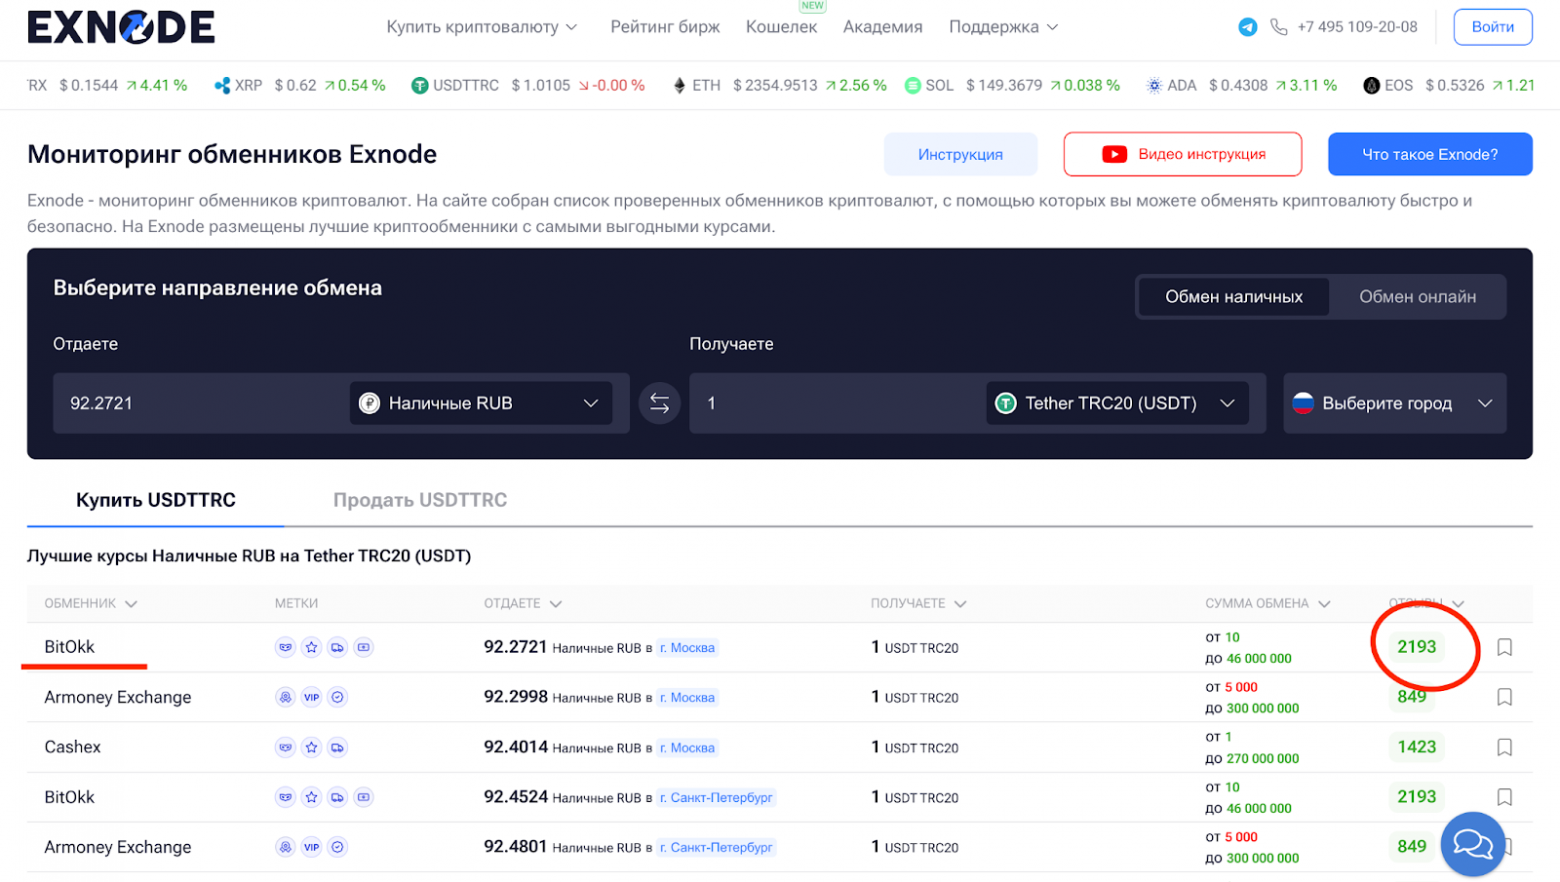
Task: Bookmark the first BitOkk Moscow offer
Action: [x=1504, y=647]
